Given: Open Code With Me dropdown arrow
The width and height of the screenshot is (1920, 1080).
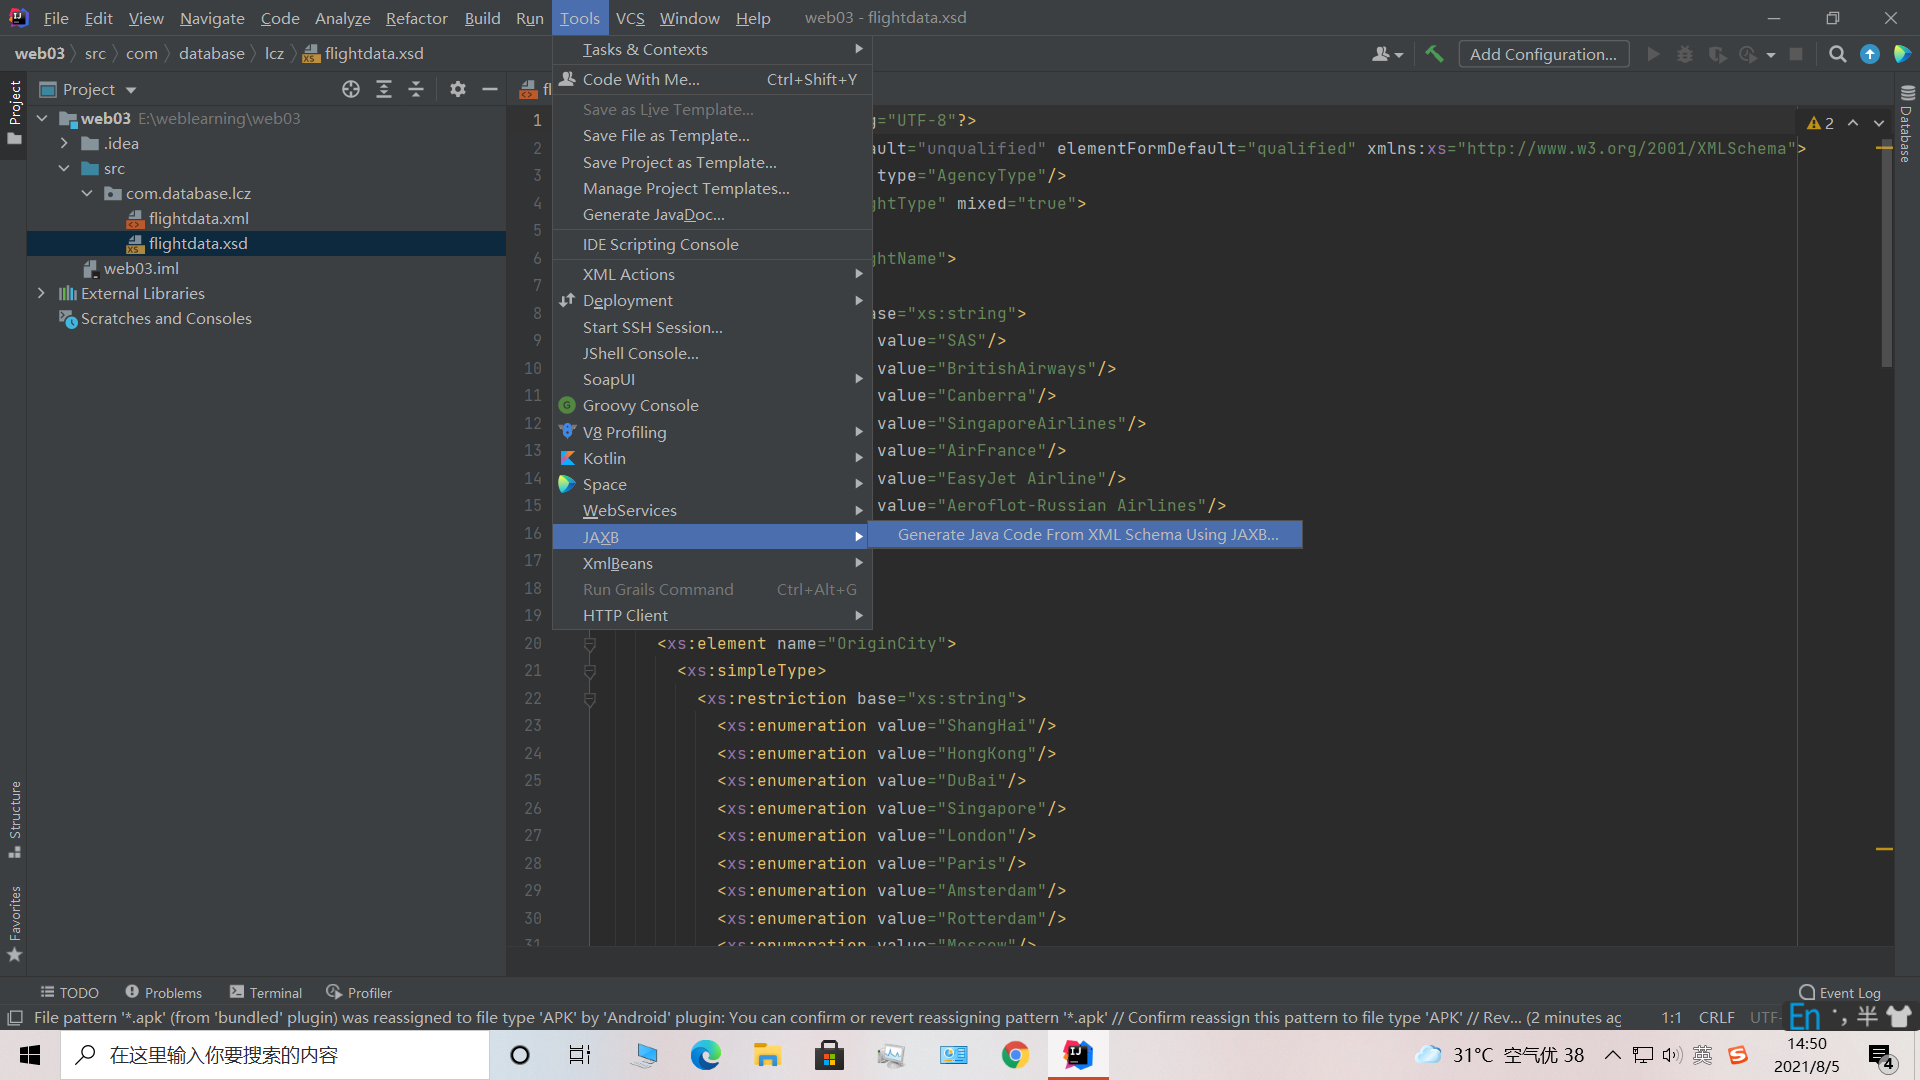Looking at the screenshot, I should (1399, 55).
